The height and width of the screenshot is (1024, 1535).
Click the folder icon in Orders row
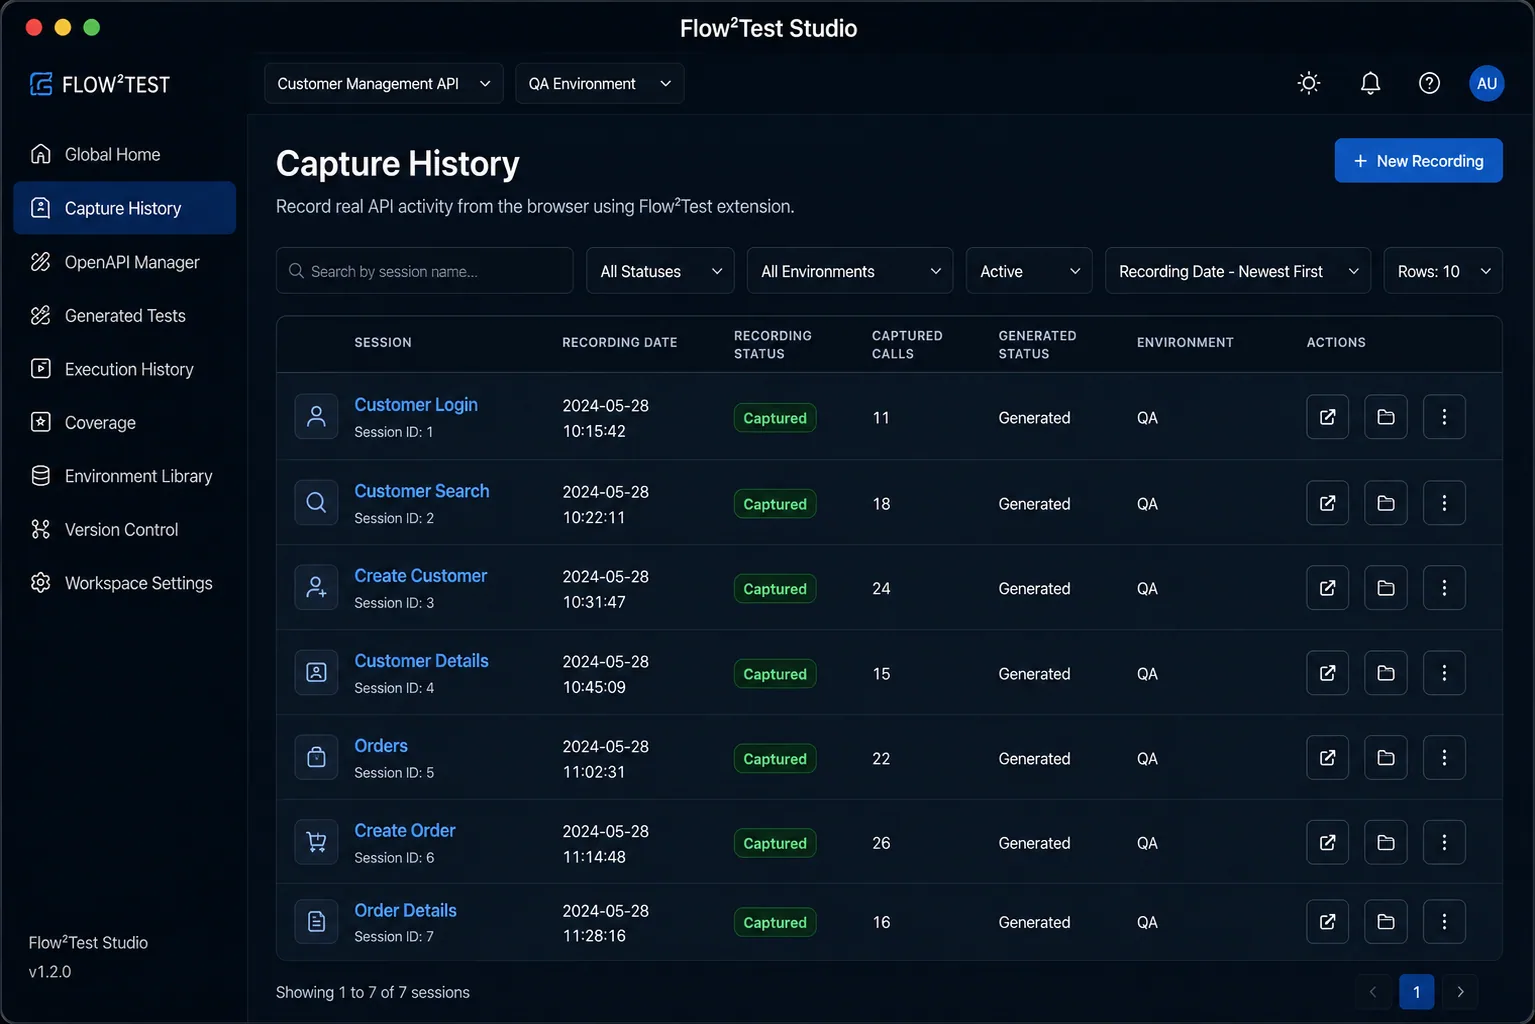pos(1385,758)
